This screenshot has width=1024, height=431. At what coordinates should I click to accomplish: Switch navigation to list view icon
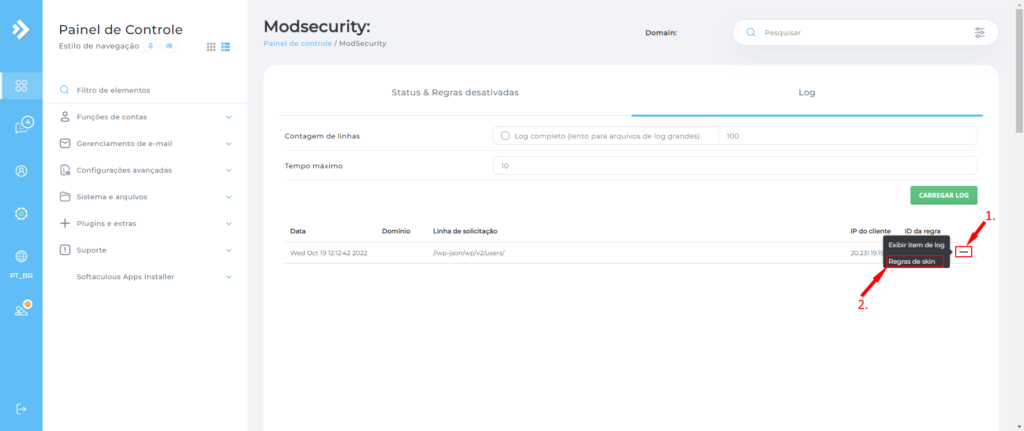coord(226,47)
